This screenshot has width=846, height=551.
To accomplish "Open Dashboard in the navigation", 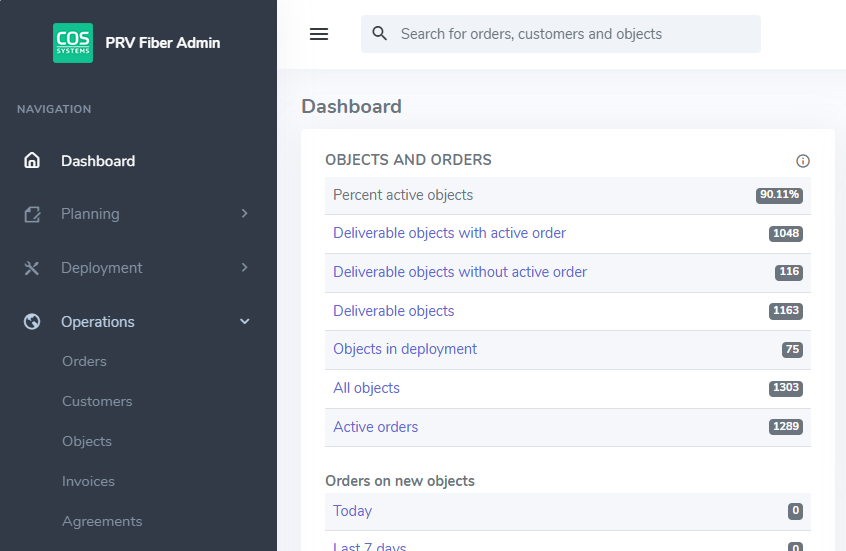I will (98, 161).
